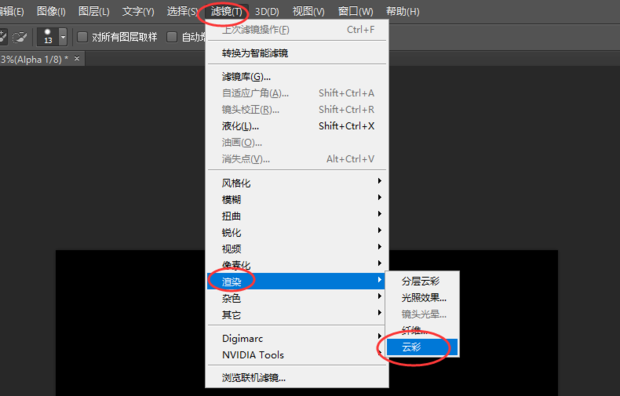Expand the 其它 submenu

click(297, 315)
